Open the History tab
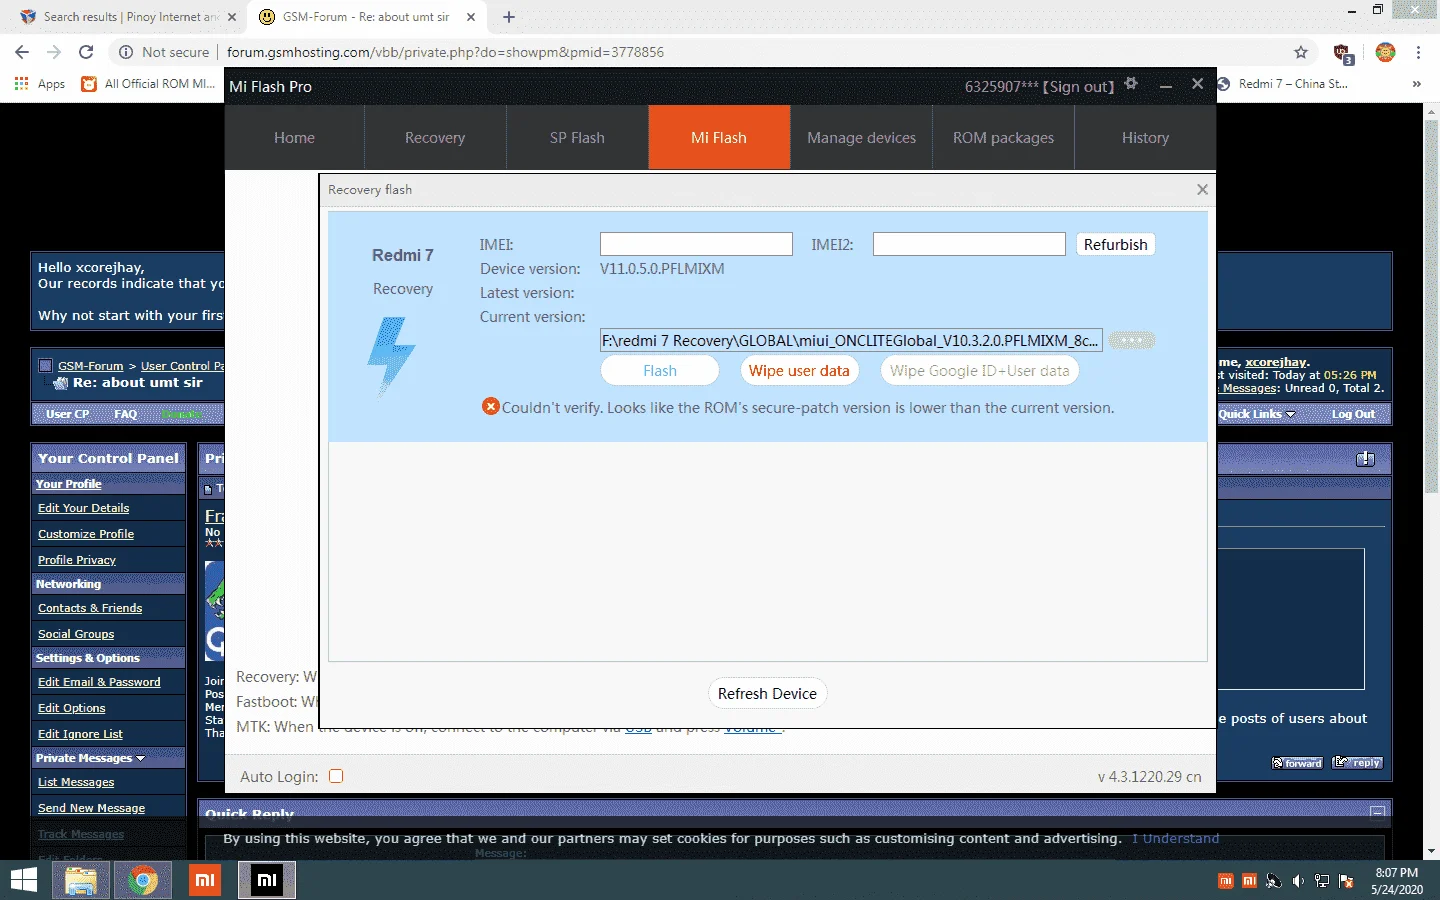The image size is (1440, 900). tap(1145, 138)
